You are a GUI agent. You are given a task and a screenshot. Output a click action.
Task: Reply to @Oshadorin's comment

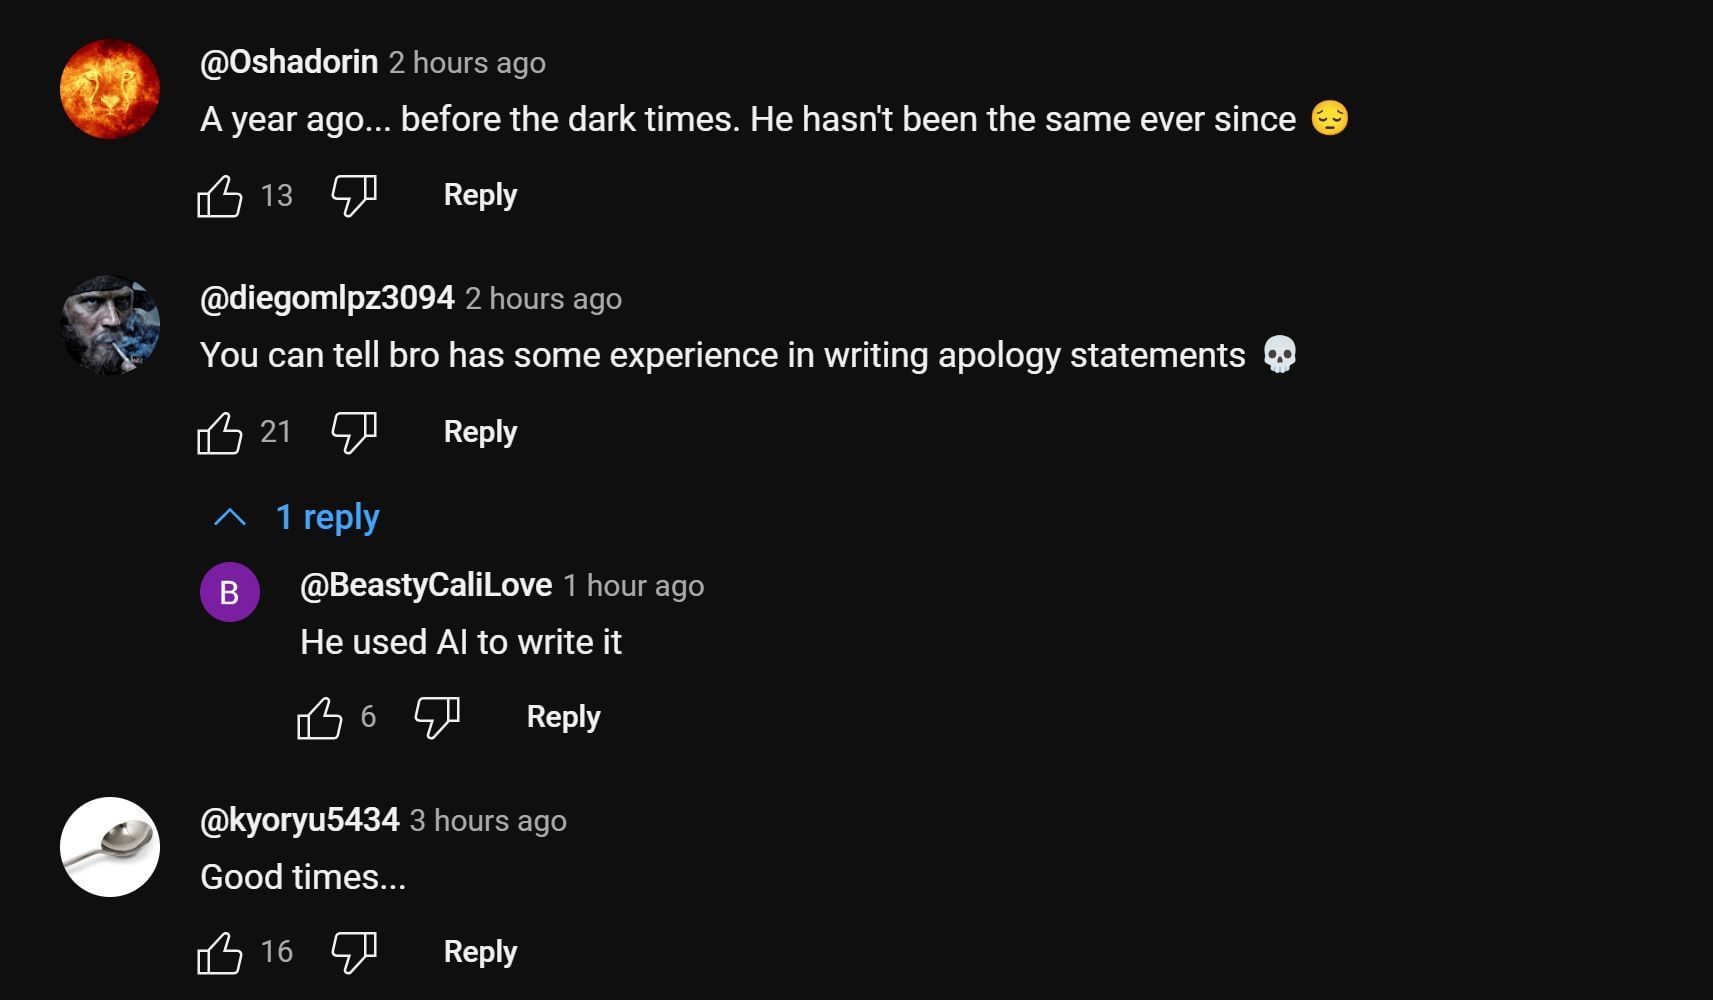pyautogui.click(x=480, y=195)
